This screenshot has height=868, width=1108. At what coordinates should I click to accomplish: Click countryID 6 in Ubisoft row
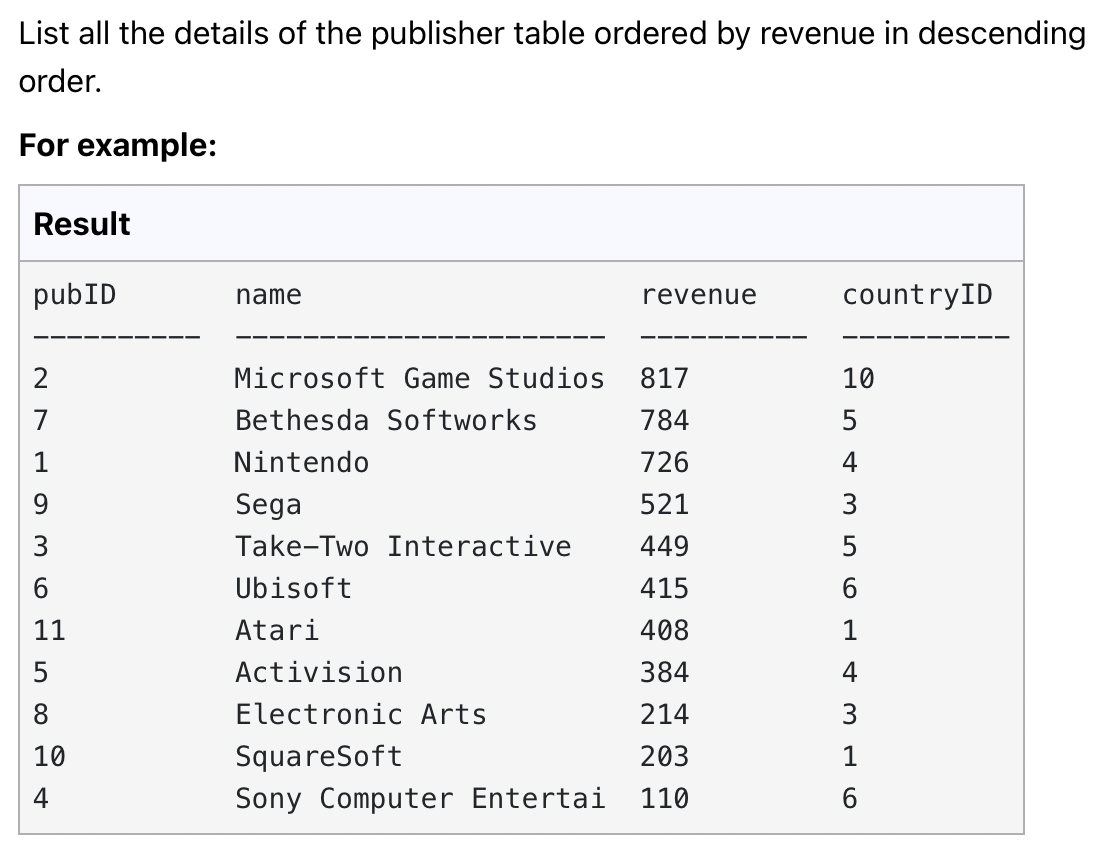pyautogui.click(x=850, y=588)
